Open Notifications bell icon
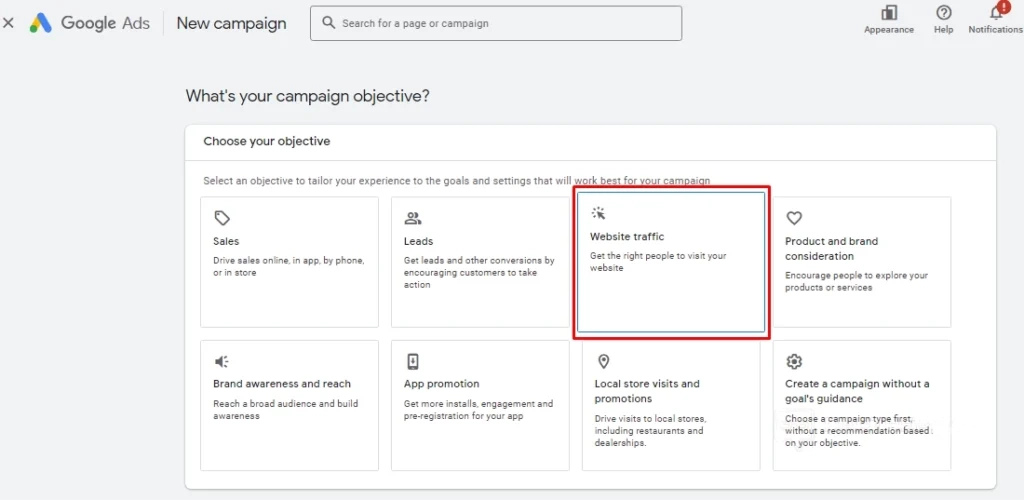This screenshot has width=1024, height=500. tap(997, 12)
